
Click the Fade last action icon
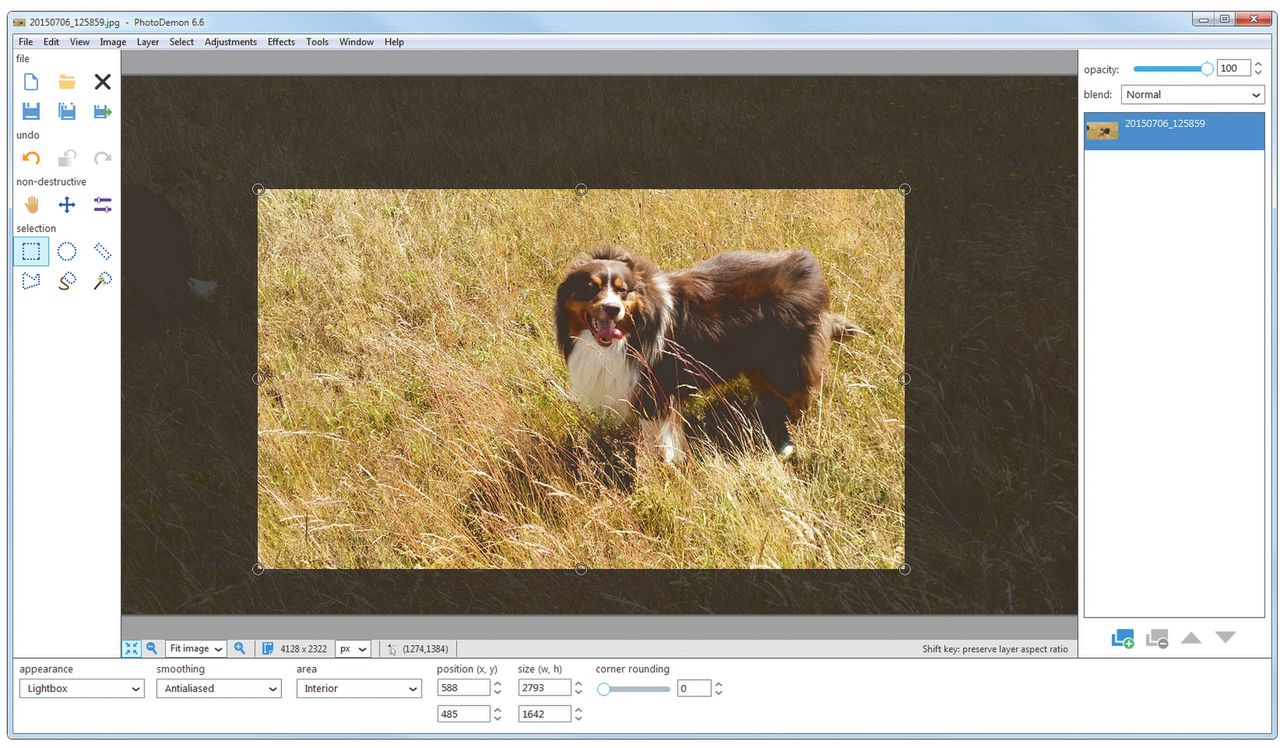[67, 158]
